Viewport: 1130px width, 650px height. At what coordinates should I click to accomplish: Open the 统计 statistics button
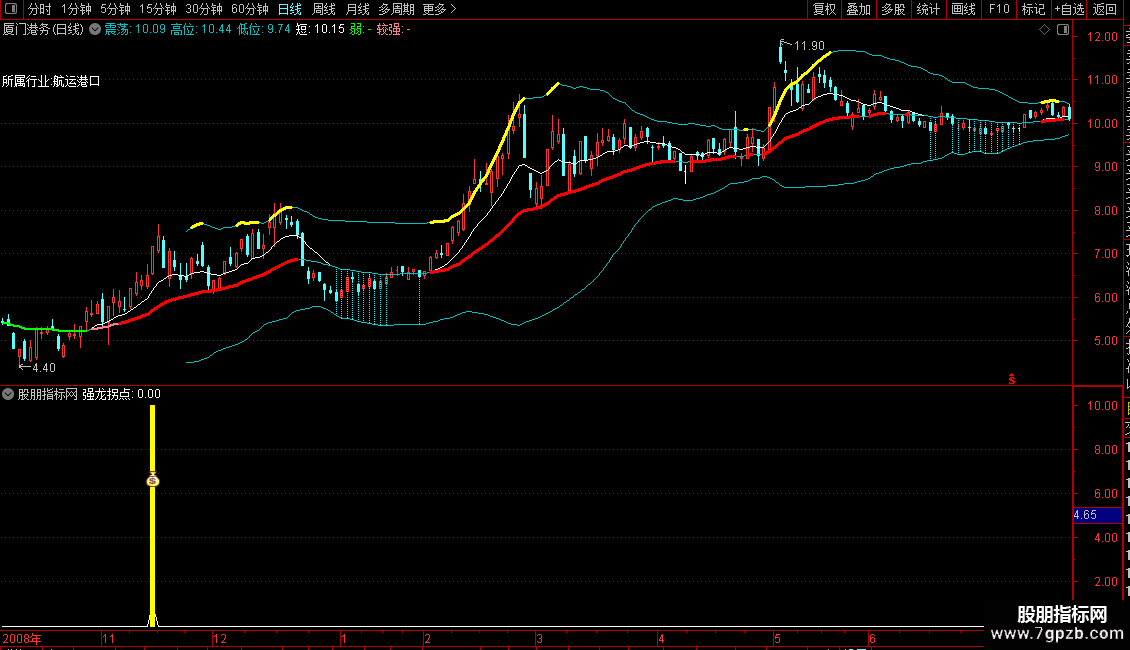(x=927, y=9)
